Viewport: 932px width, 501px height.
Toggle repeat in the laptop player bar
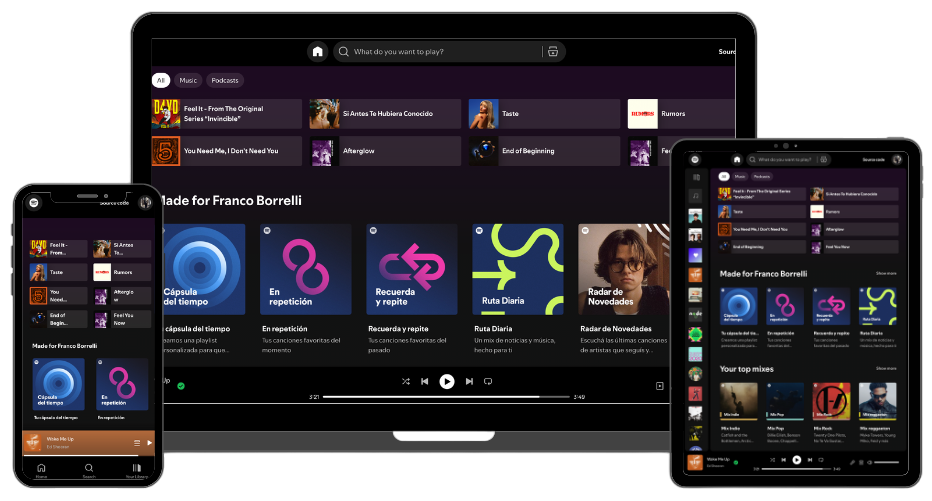(x=488, y=382)
